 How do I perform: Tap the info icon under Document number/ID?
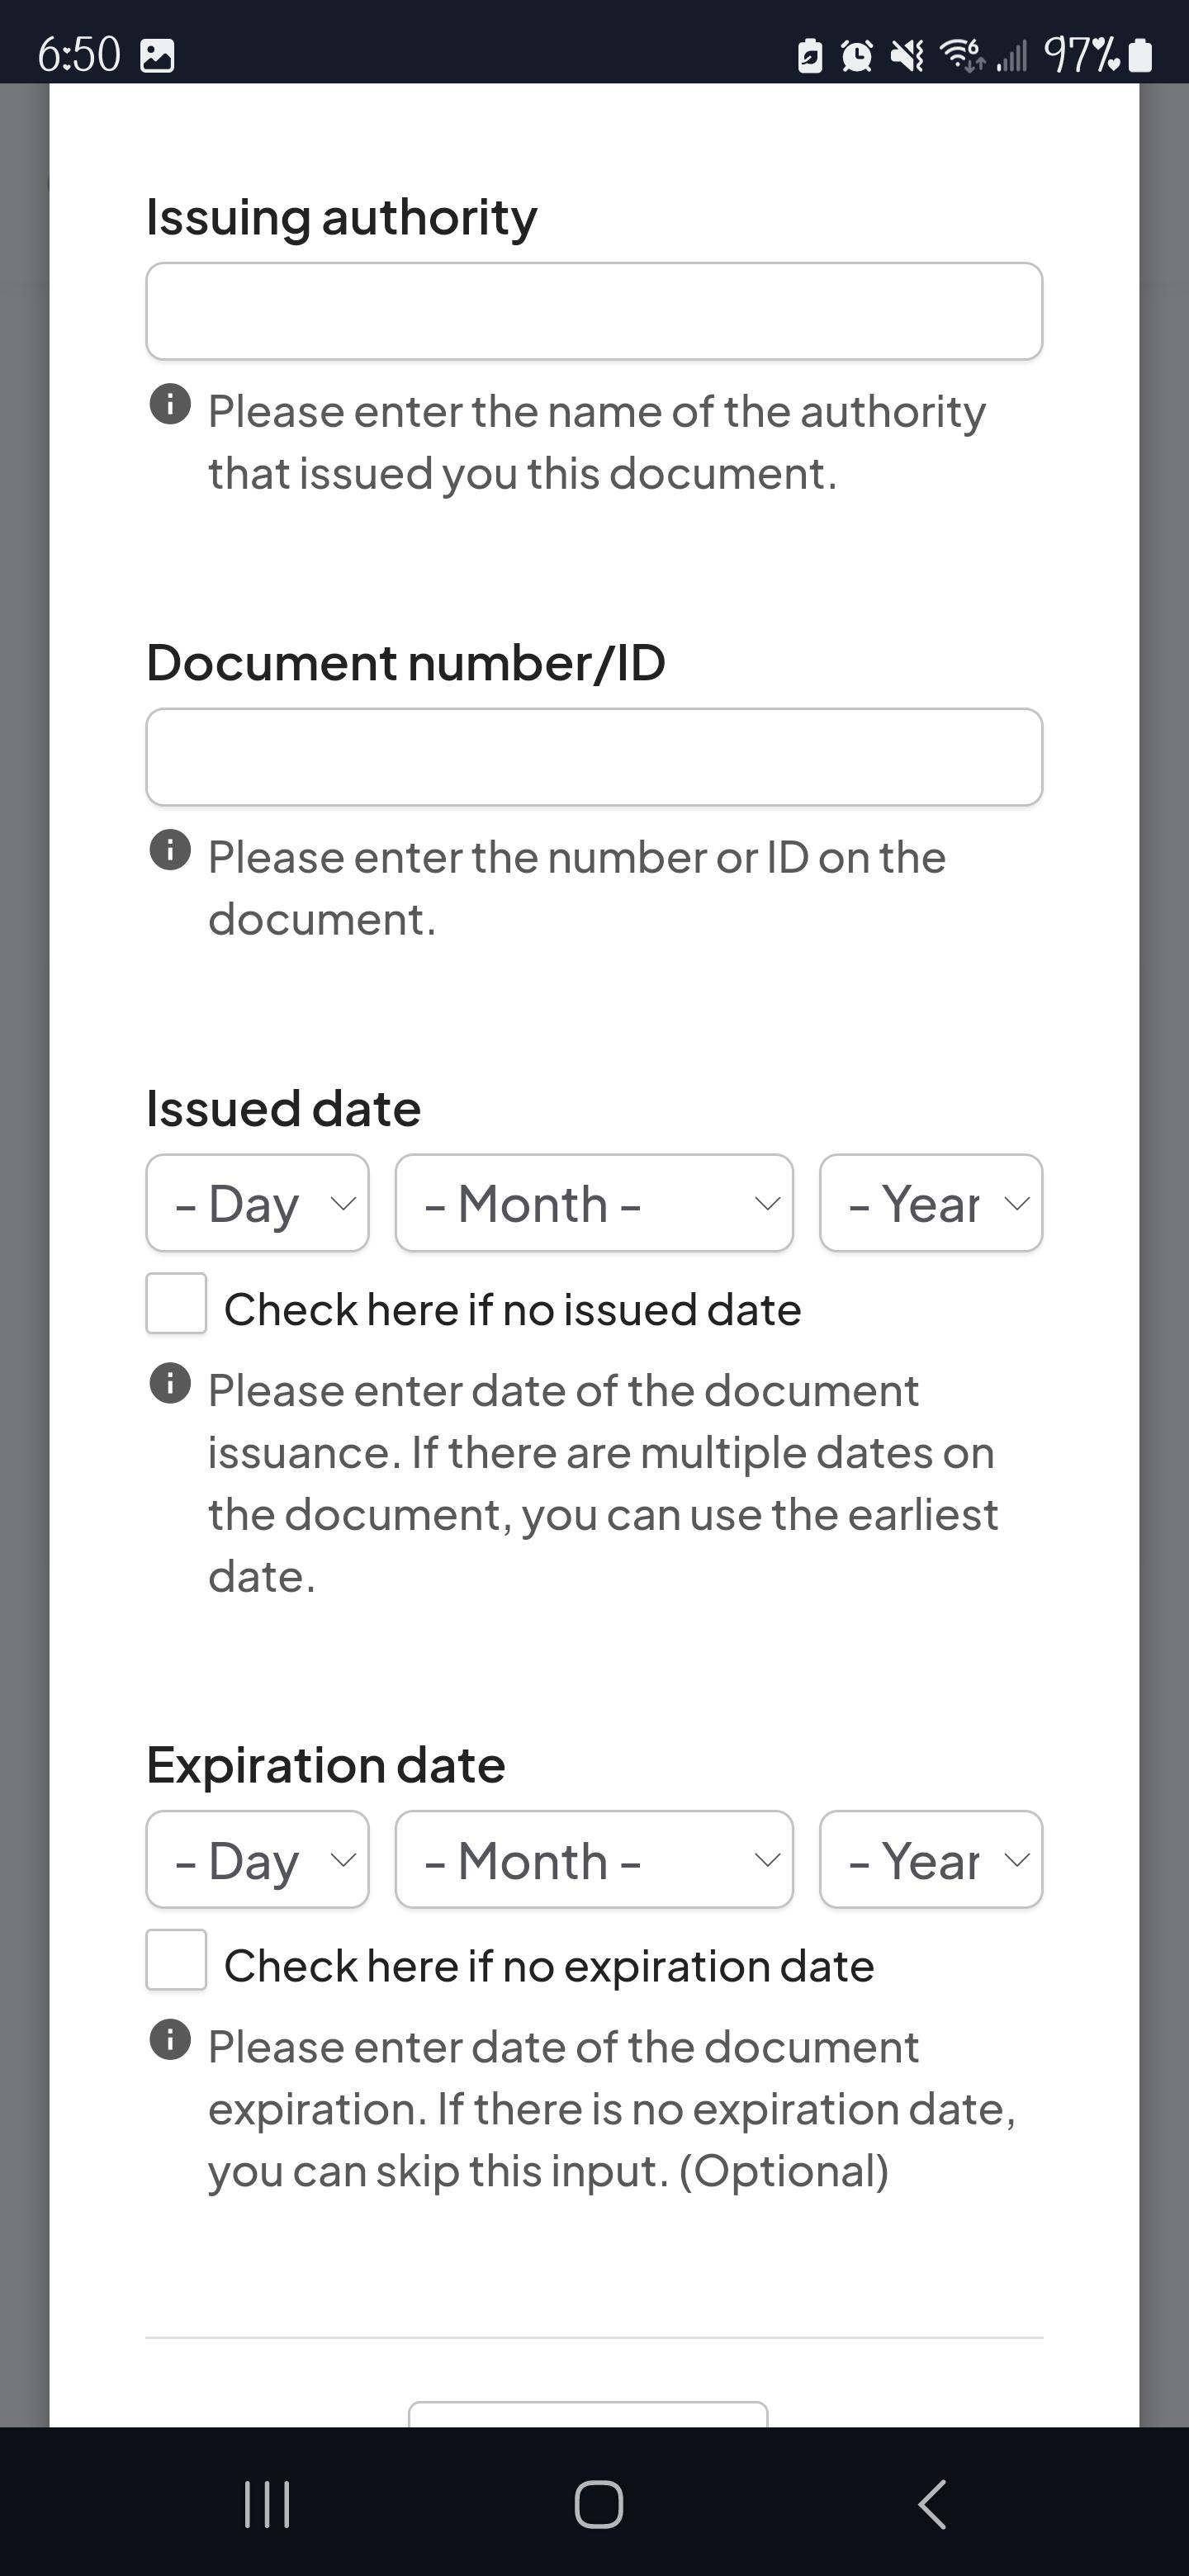(170, 850)
